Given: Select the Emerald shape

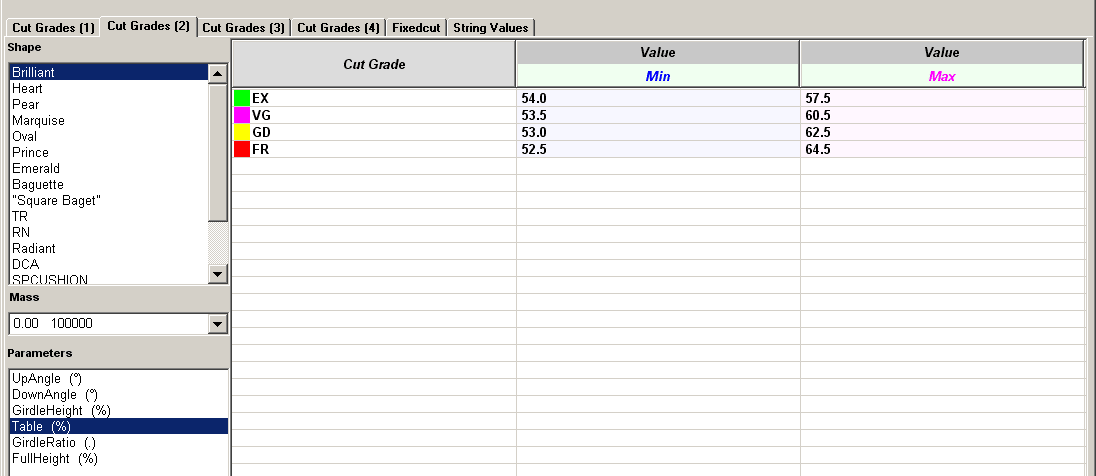Looking at the screenshot, I should click(36, 169).
